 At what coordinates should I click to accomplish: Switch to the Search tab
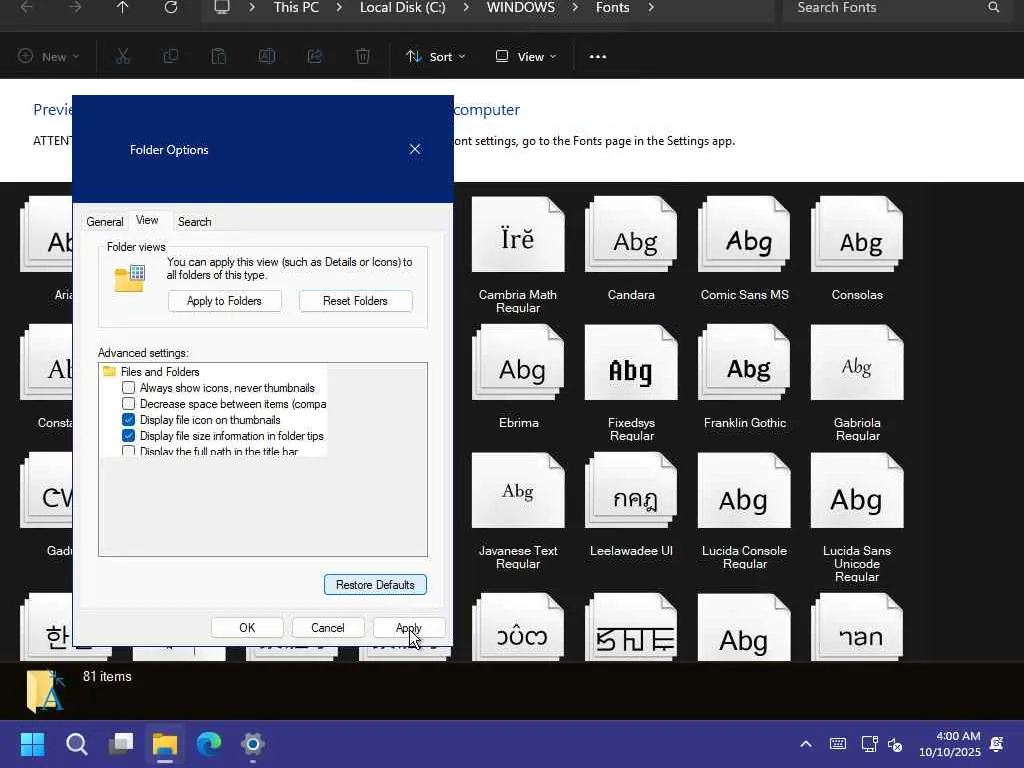194,222
